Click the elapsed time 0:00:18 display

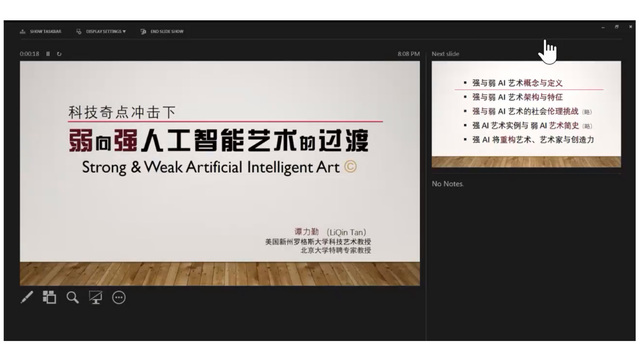pyautogui.click(x=29, y=53)
